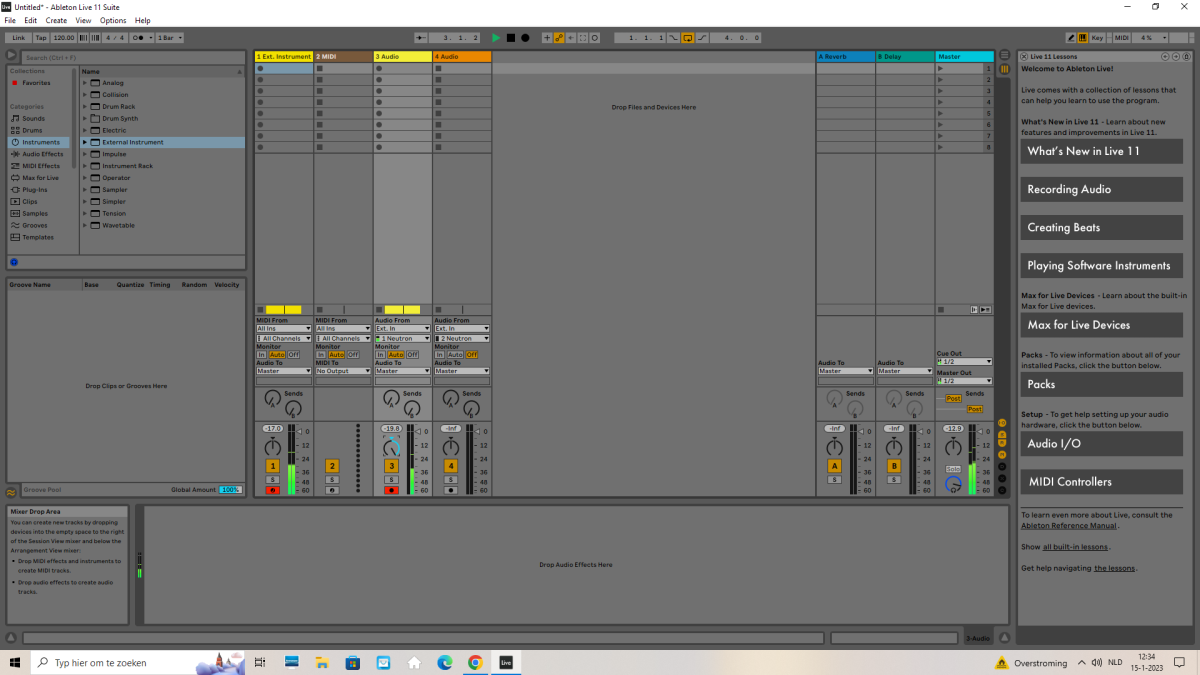Open the Recording Audio lesson
Viewport: 1200px width, 675px height.
1101,189
